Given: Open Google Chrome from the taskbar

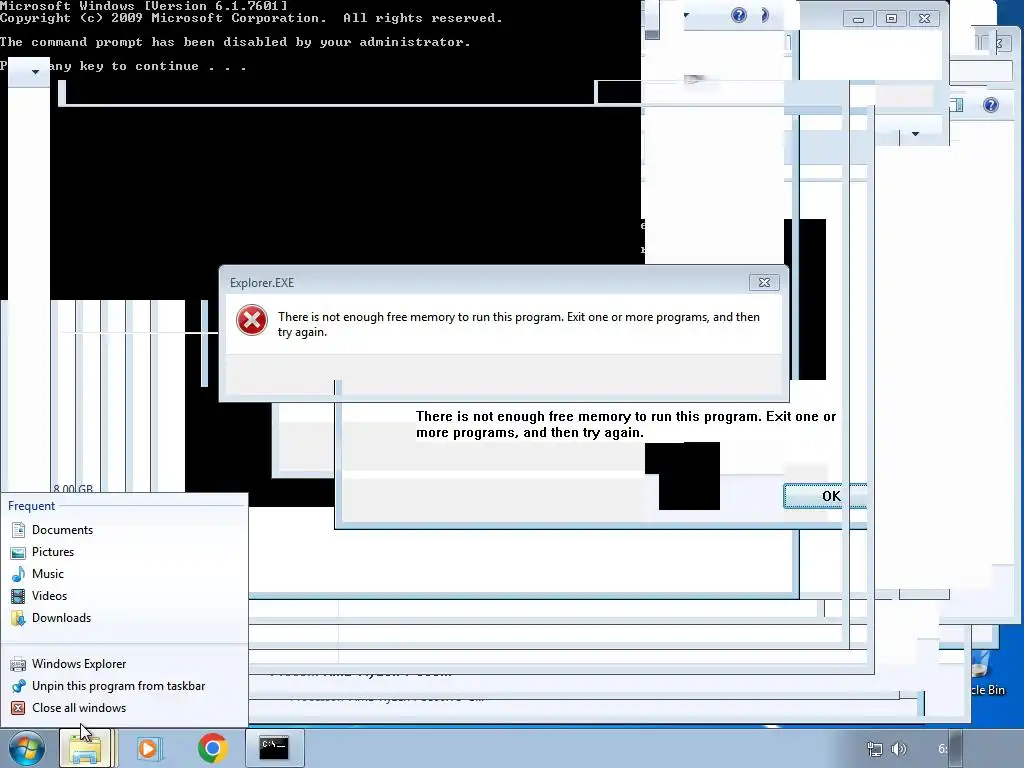Looking at the screenshot, I should point(212,748).
